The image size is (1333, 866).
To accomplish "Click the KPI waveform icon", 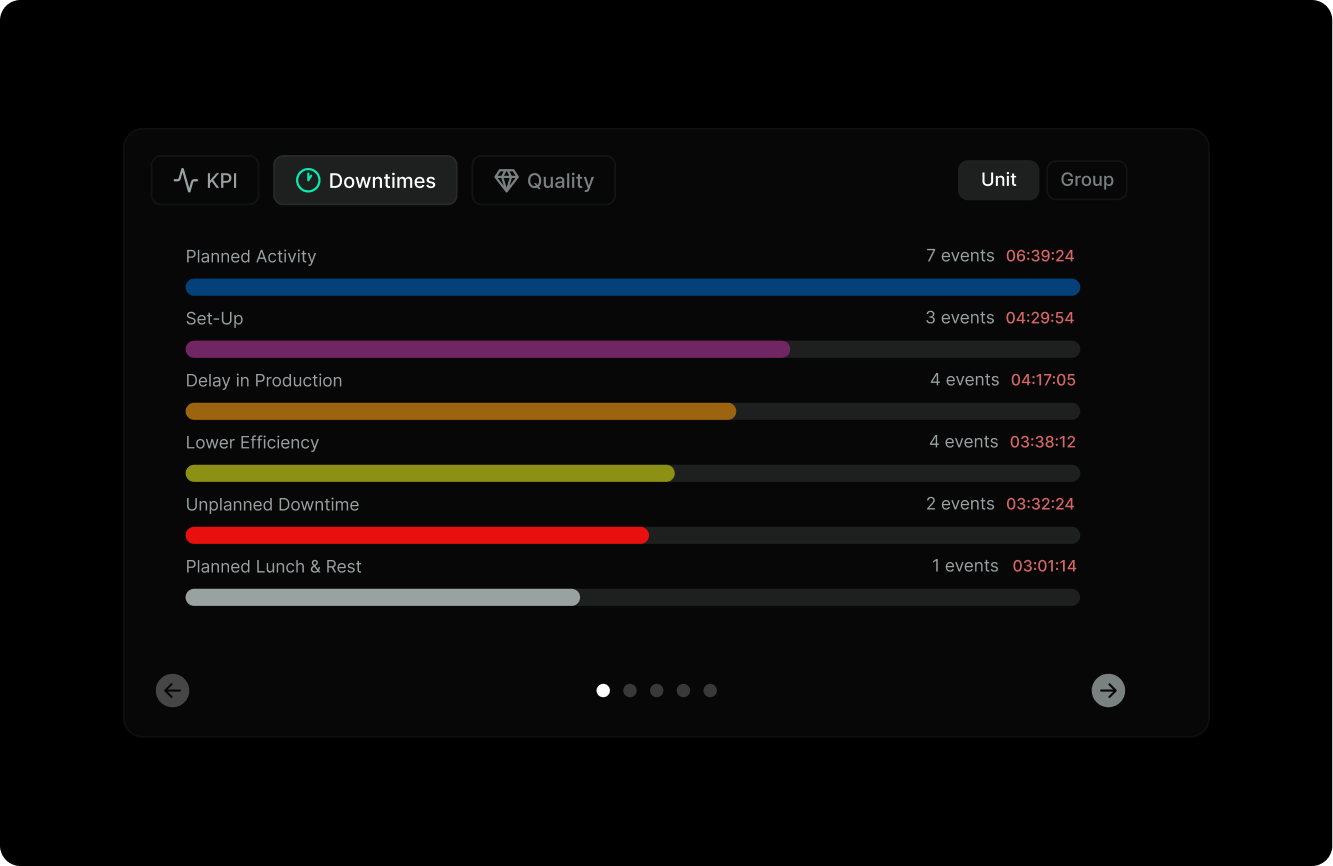I will coord(187,180).
